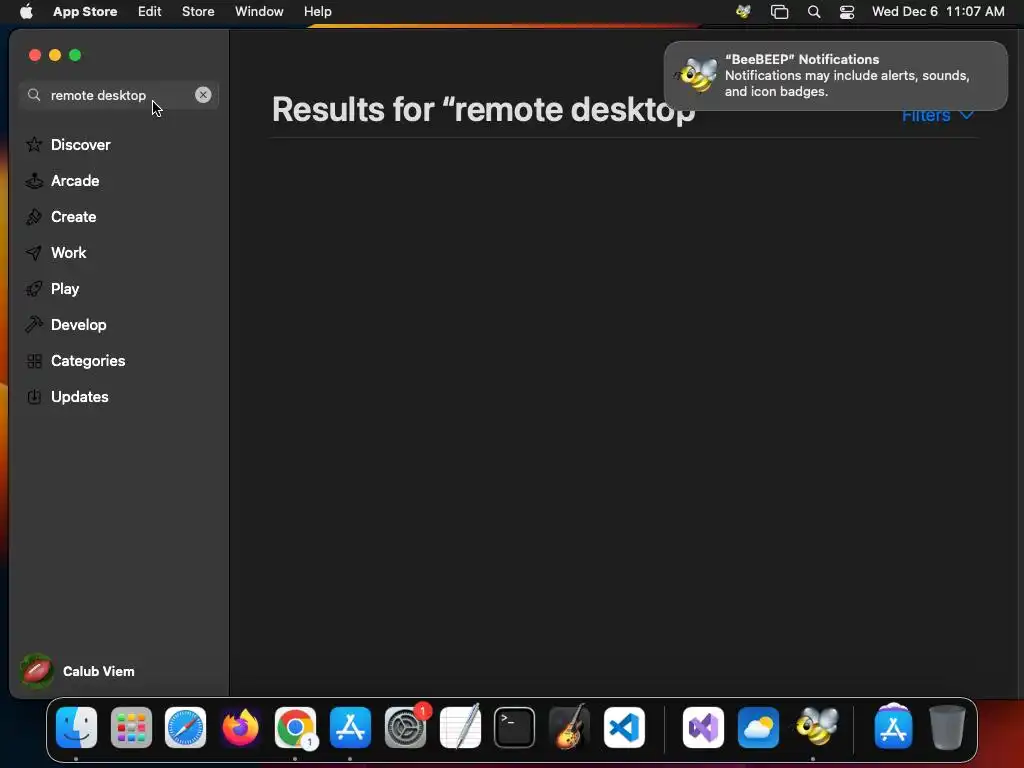Open Spotlight search in menu bar

click(x=814, y=12)
